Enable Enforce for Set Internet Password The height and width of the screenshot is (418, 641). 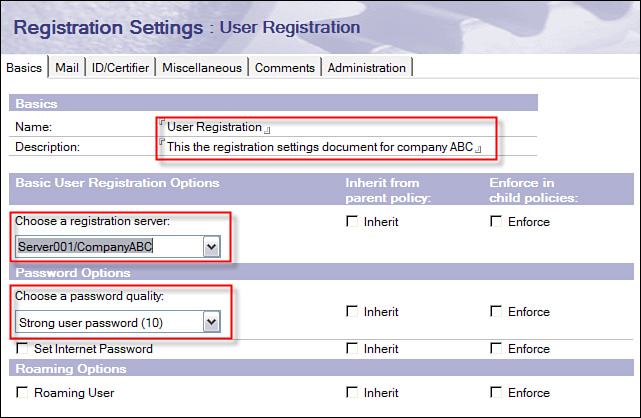tap(496, 349)
